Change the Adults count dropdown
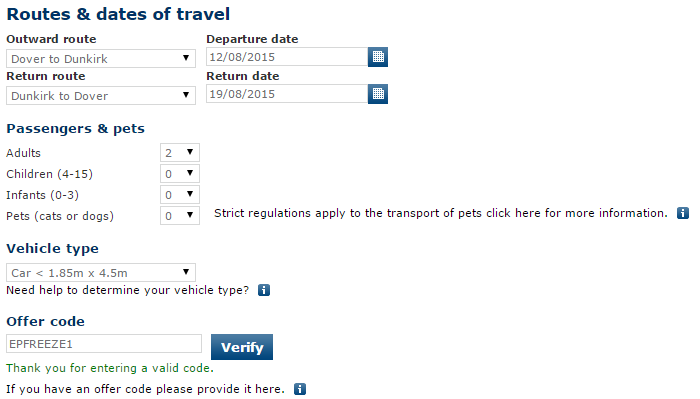Image resolution: width=700 pixels, height=399 pixels. pyautogui.click(x=180, y=153)
